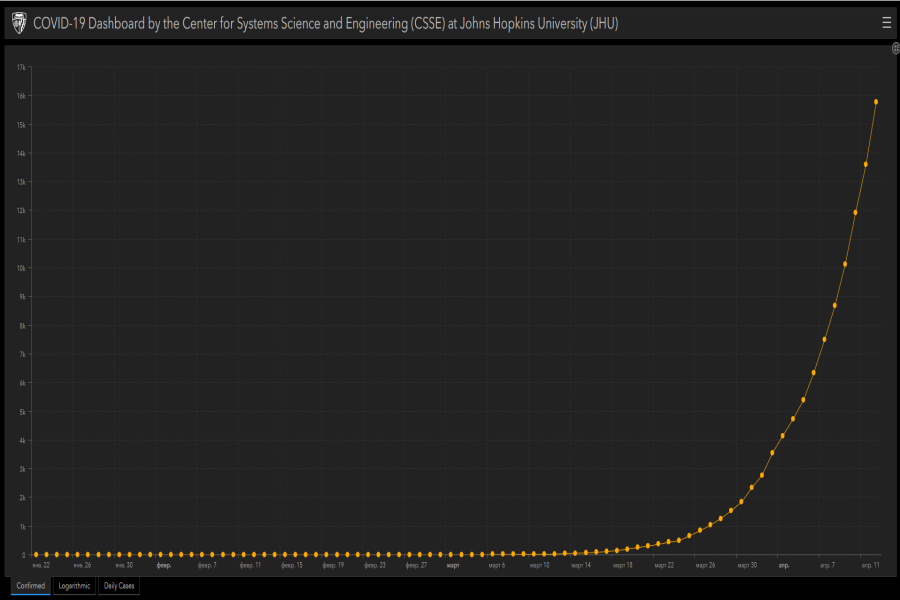Switch to the Logarithmic tab

[74, 585]
